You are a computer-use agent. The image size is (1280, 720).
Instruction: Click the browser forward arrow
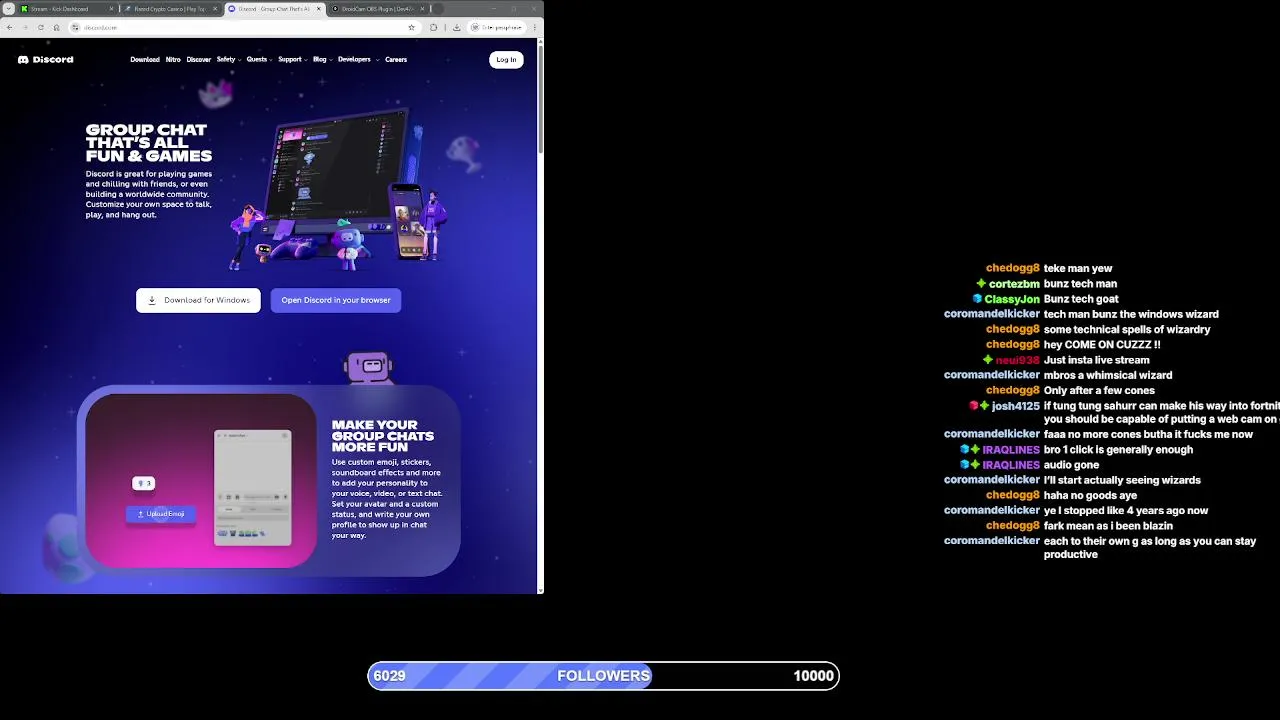[25, 27]
